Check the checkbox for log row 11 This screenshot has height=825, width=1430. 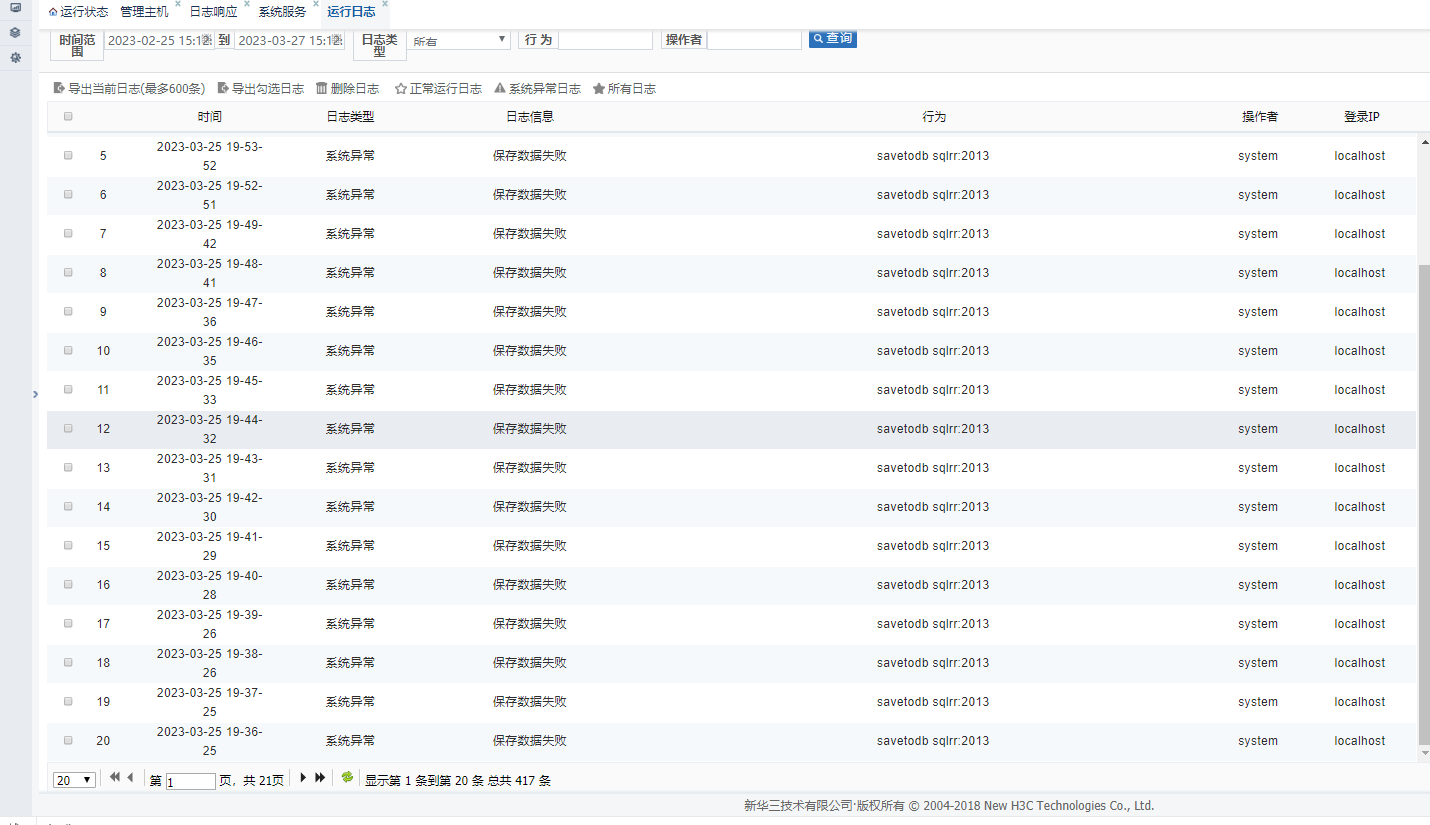(68, 389)
